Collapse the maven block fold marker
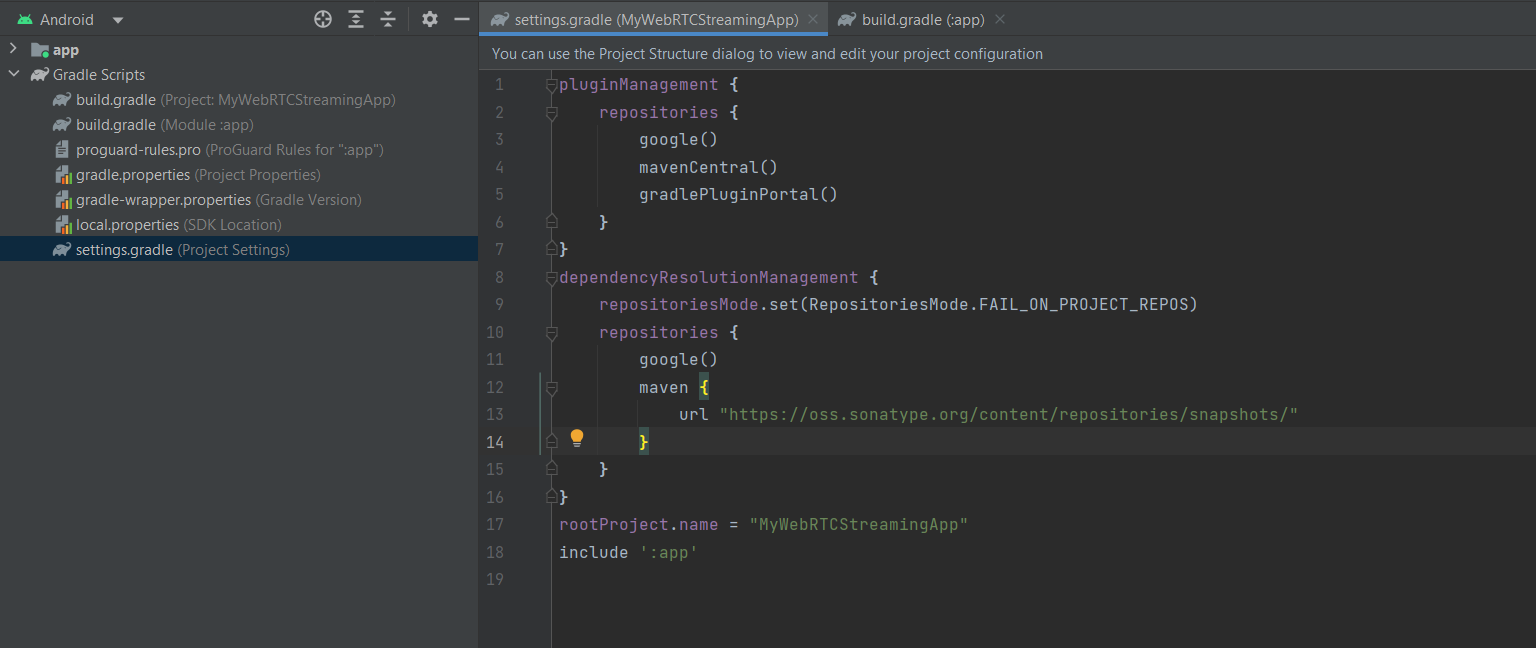1536x648 pixels. (x=551, y=388)
